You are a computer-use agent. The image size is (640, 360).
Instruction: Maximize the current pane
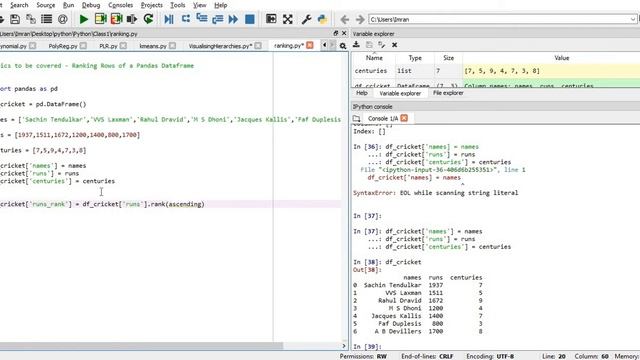(x=271, y=19)
